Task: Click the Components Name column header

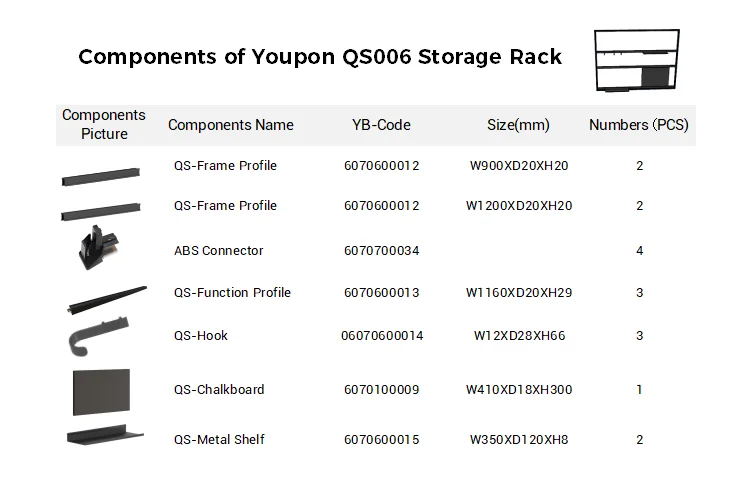Action: [231, 125]
